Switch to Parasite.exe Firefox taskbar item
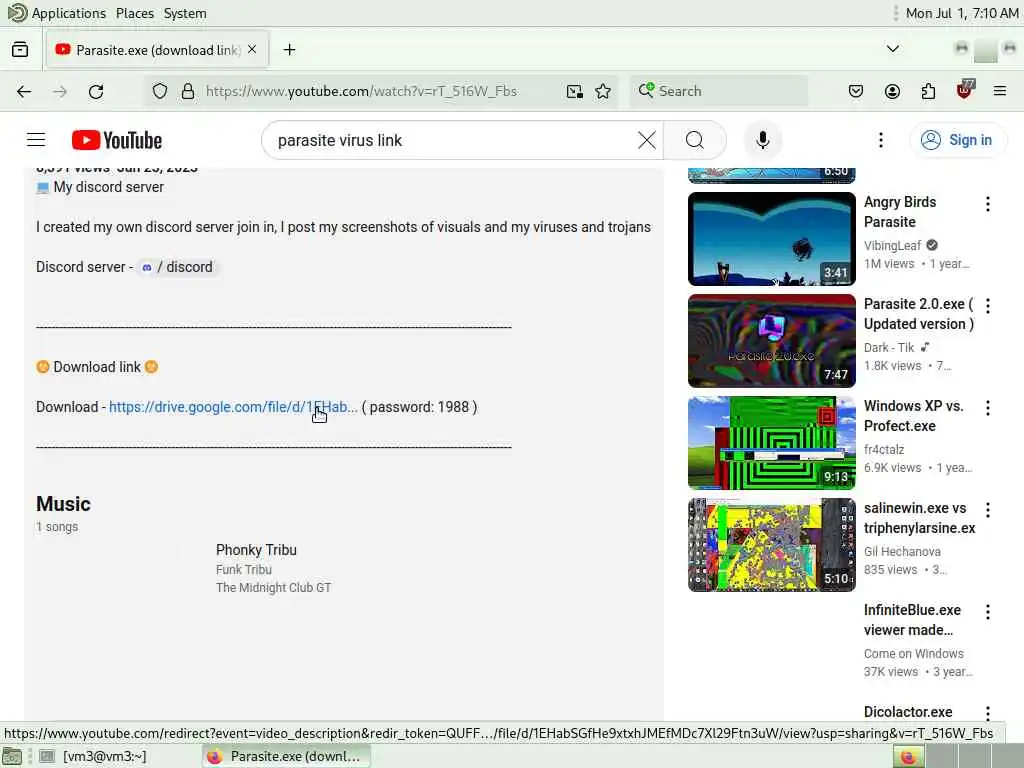 pos(286,756)
